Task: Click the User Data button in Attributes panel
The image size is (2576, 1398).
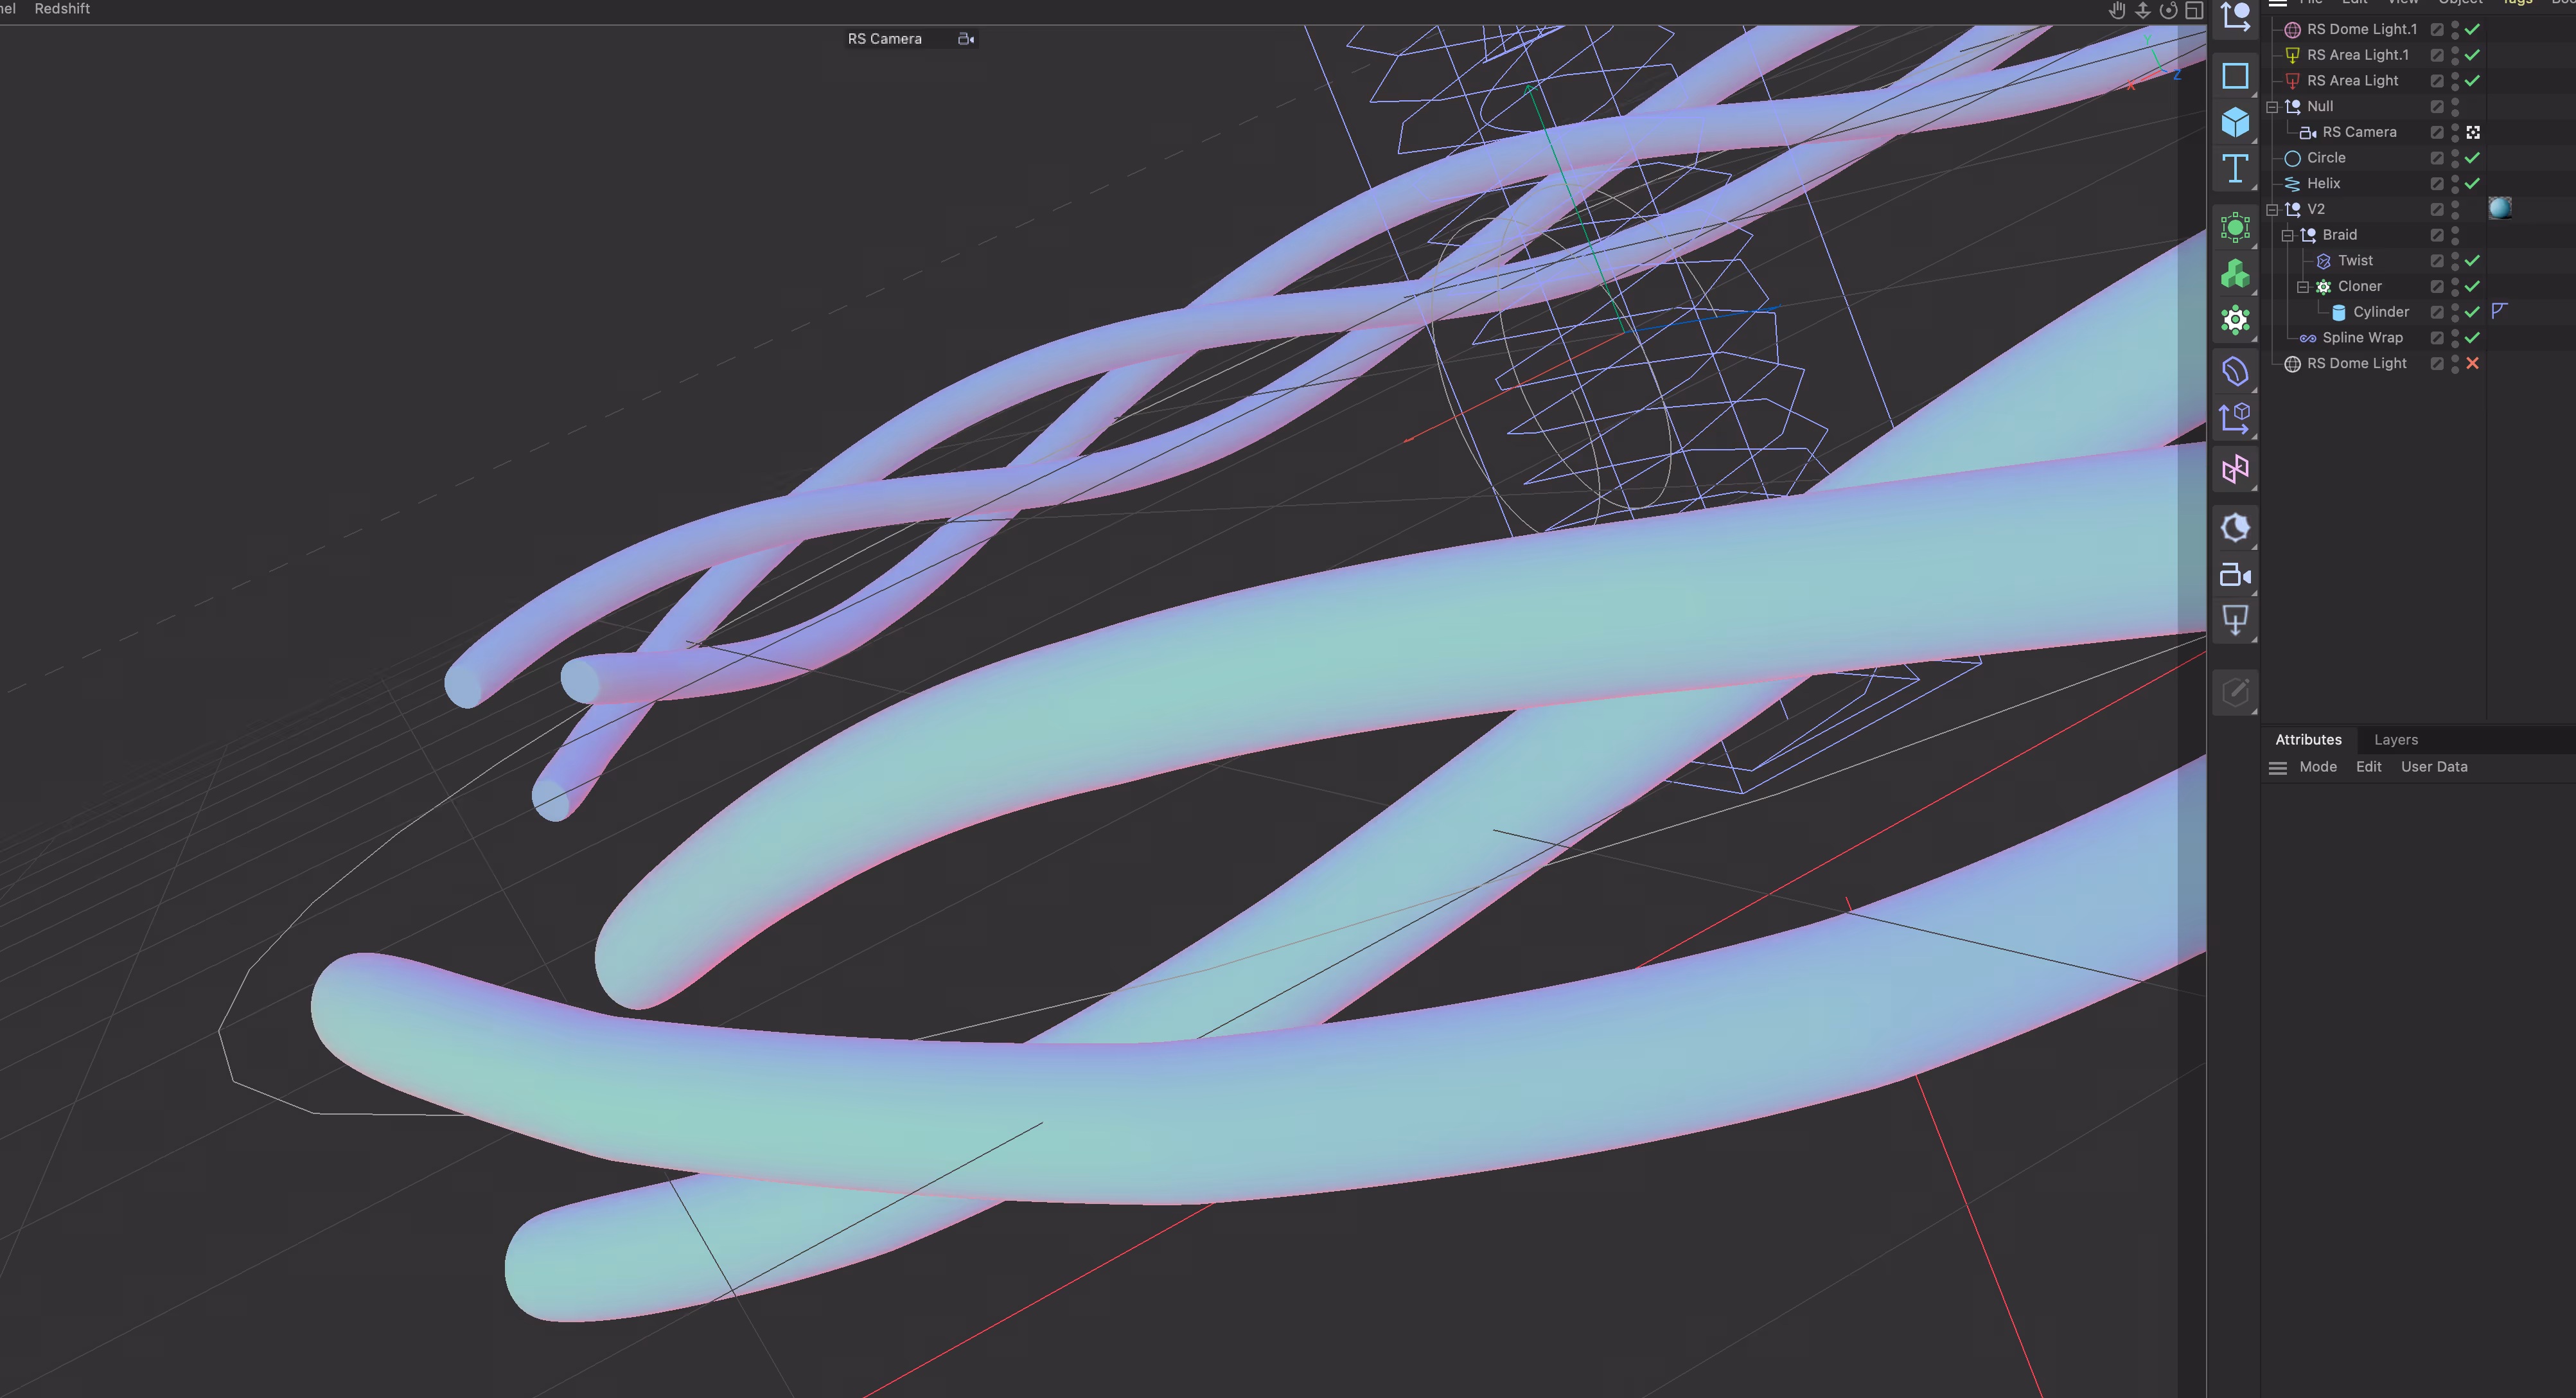Action: coord(2434,766)
